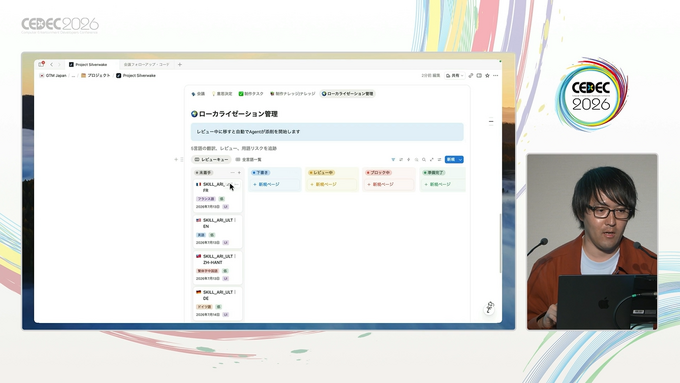Open the 新規 button dropdown arrow
This screenshot has height=383, width=680.
(x=461, y=160)
